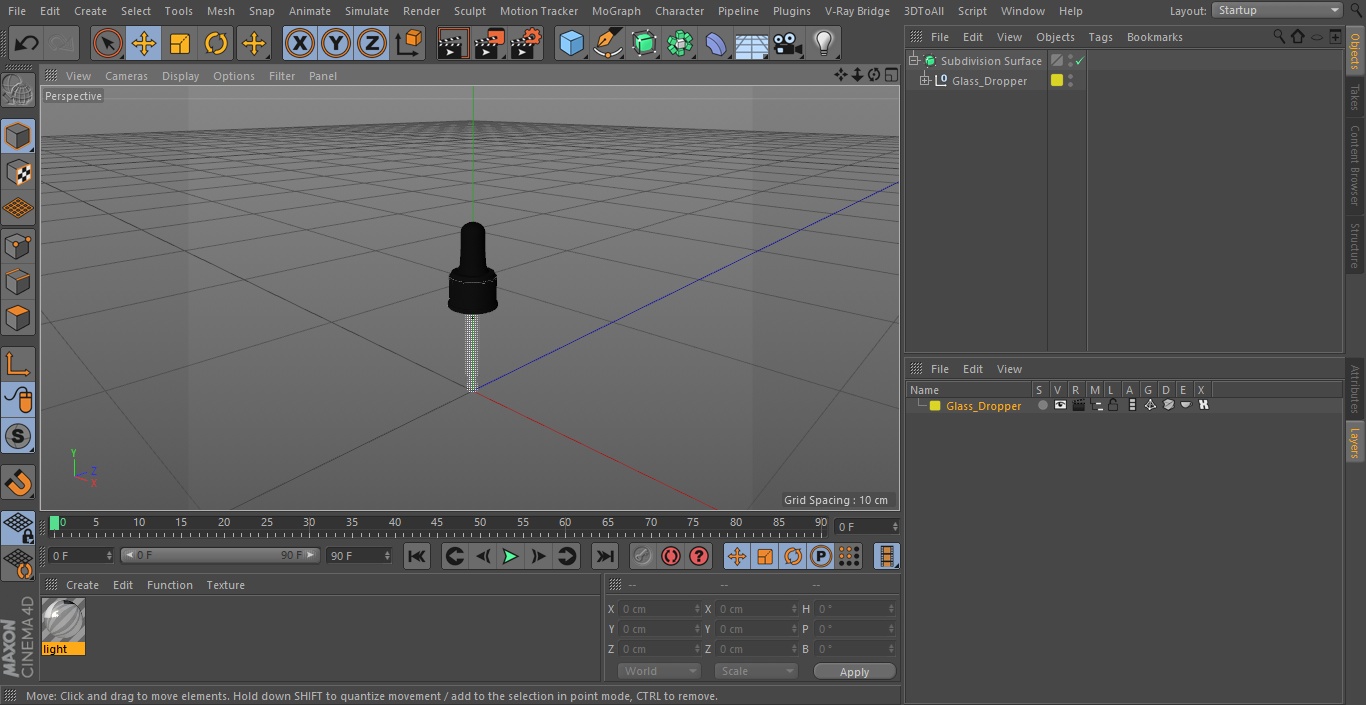Open the deformer objects icon
This screenshot has height=705, width=1366.
click(x=716, y=43)
